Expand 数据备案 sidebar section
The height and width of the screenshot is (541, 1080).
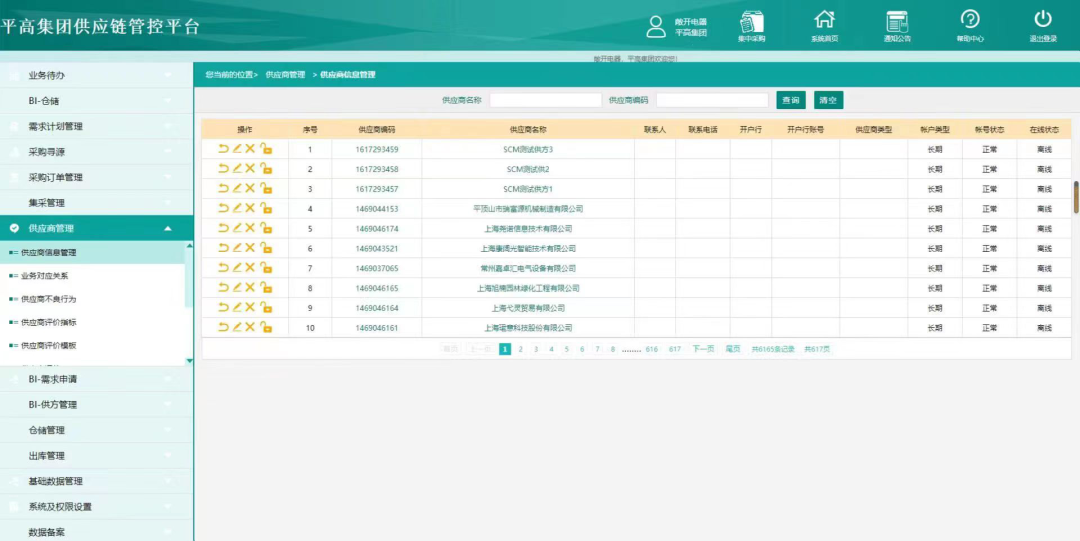click(x=96, y=532)
